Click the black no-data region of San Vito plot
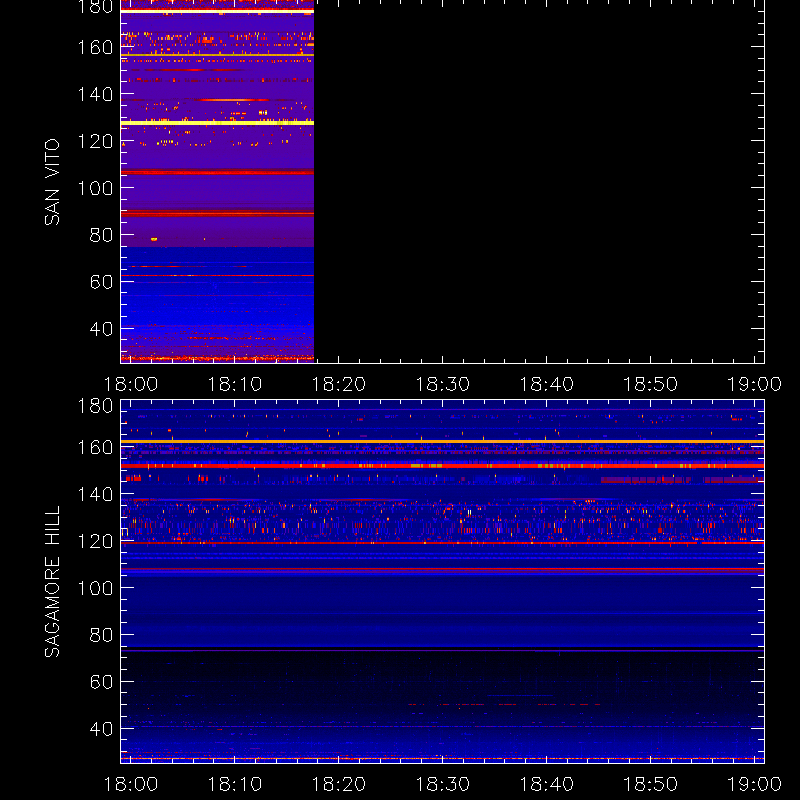This screenshot has height=800, width=800. (x=539, y=181)
